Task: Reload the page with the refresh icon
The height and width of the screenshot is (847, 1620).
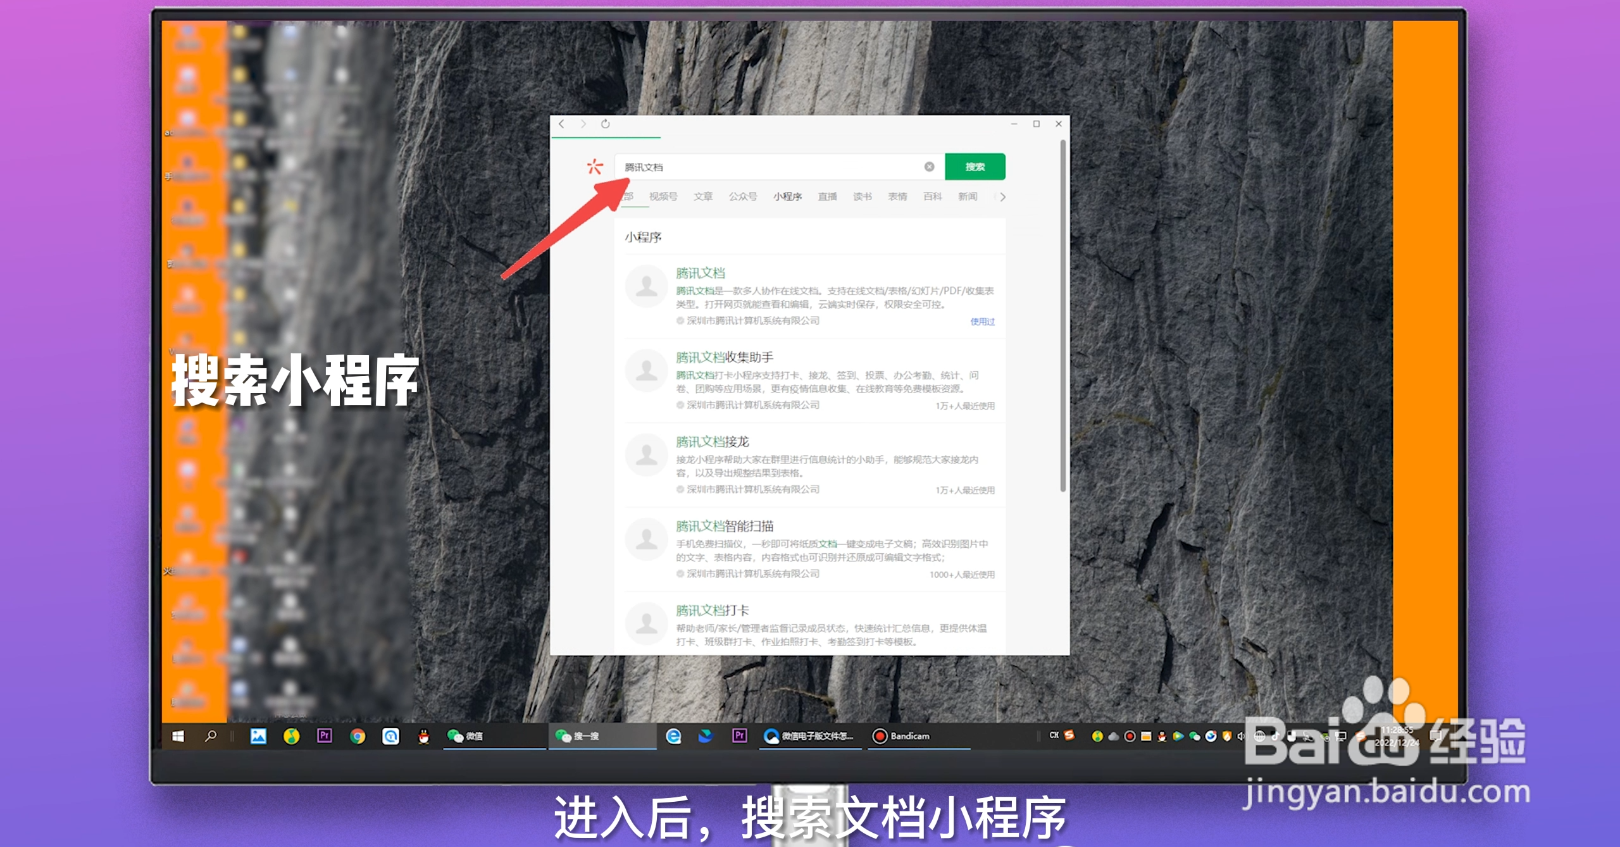Action: pos(605,124)
